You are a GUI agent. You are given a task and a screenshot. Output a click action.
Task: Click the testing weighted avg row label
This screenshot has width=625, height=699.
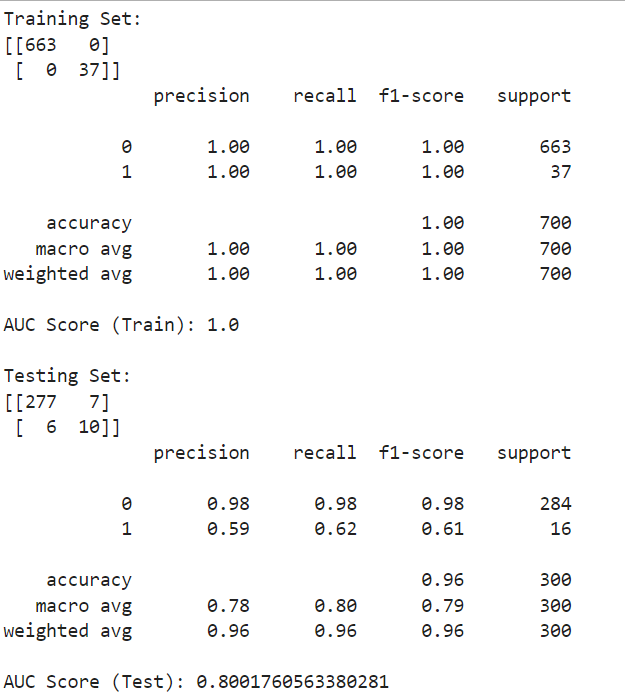pos(68,632)
